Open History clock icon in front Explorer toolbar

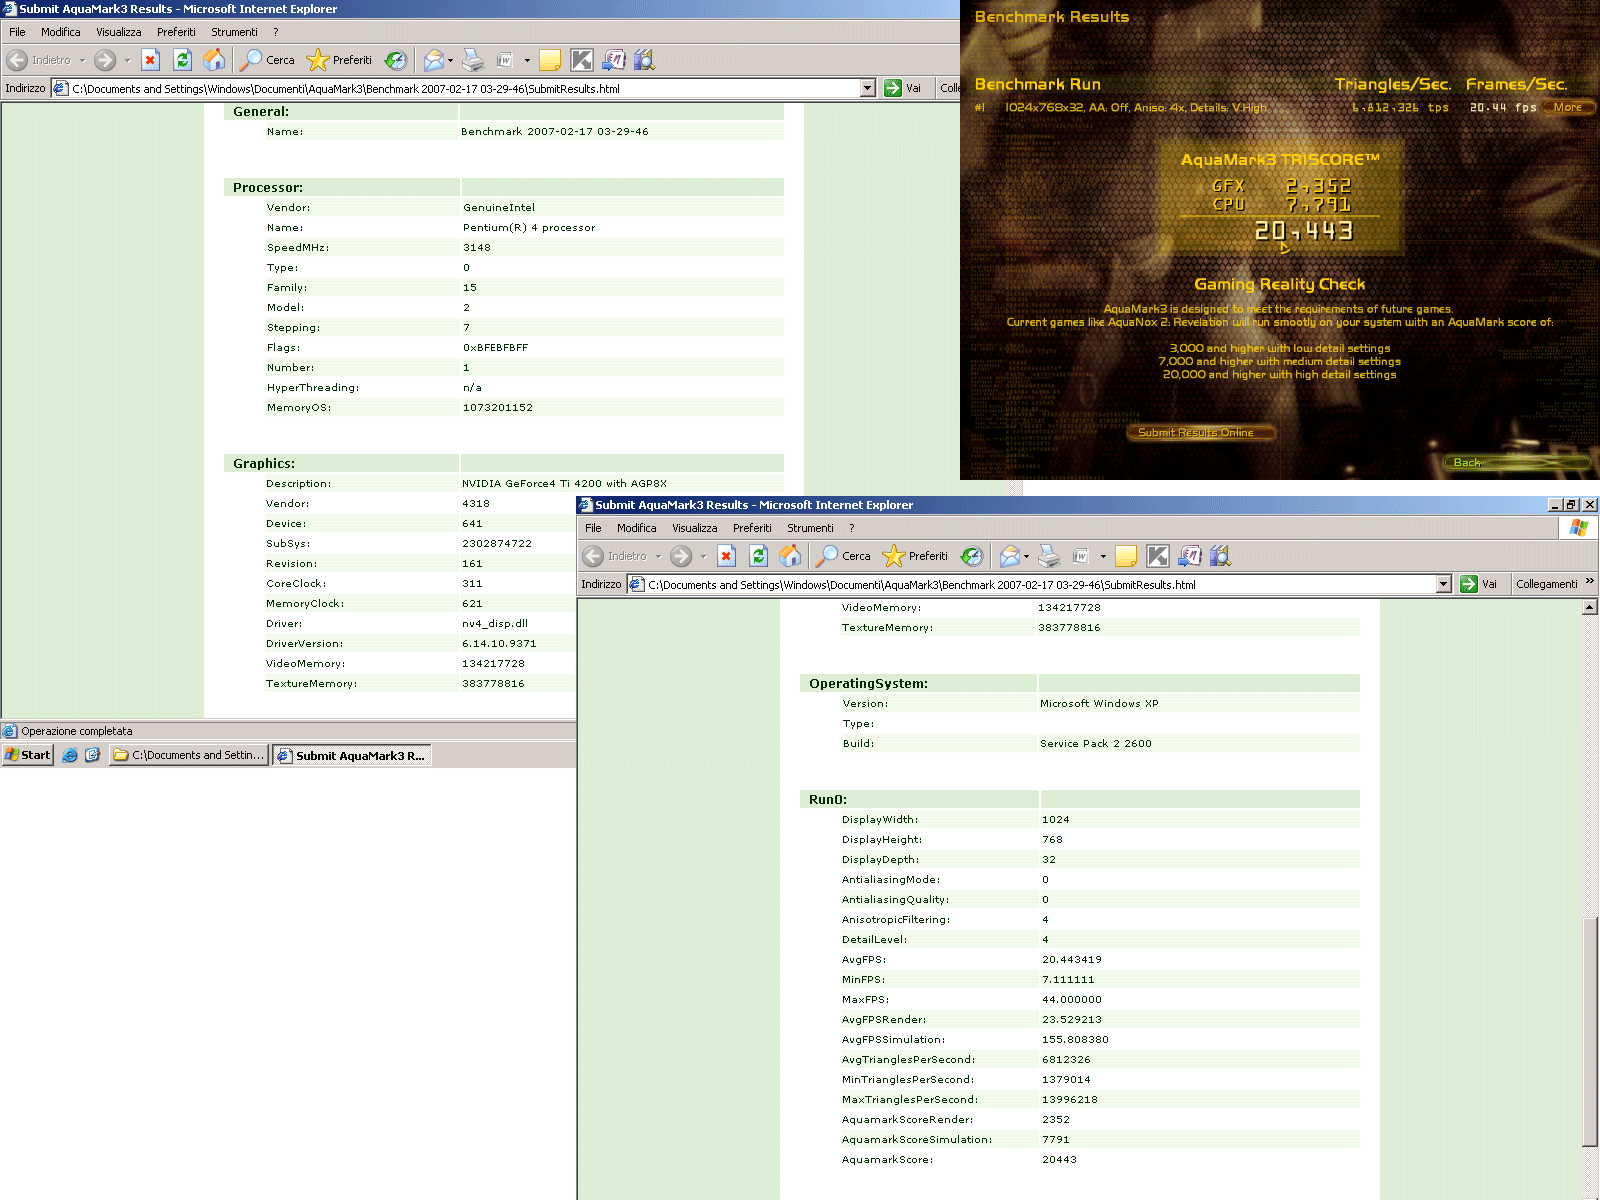click(972, 556)
